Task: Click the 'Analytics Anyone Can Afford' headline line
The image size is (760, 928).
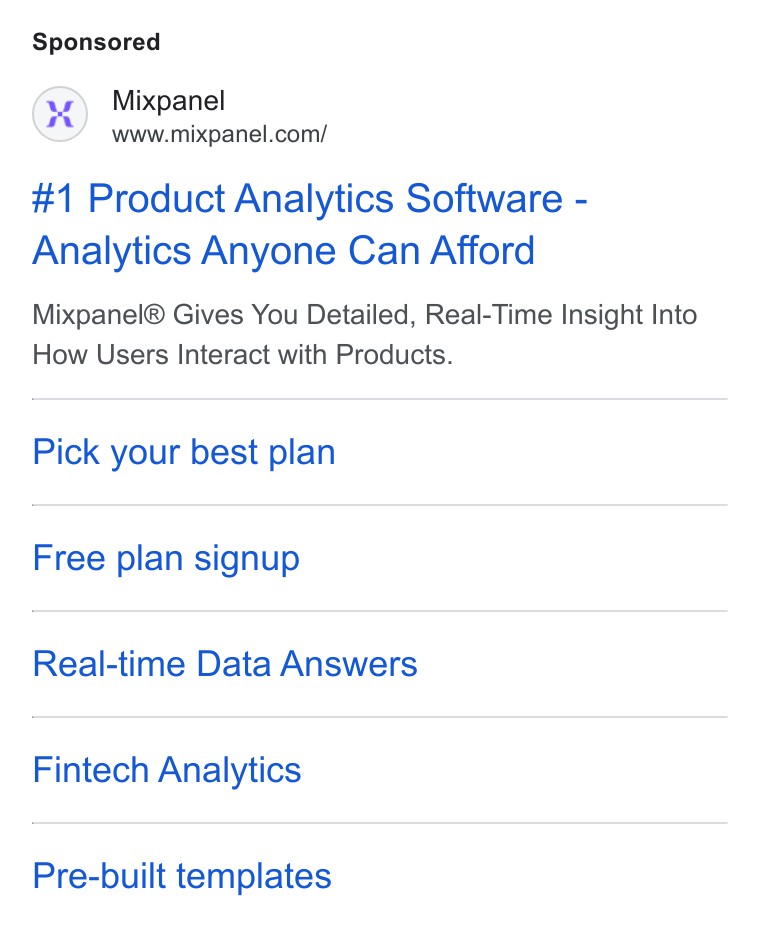Action: 284,250
